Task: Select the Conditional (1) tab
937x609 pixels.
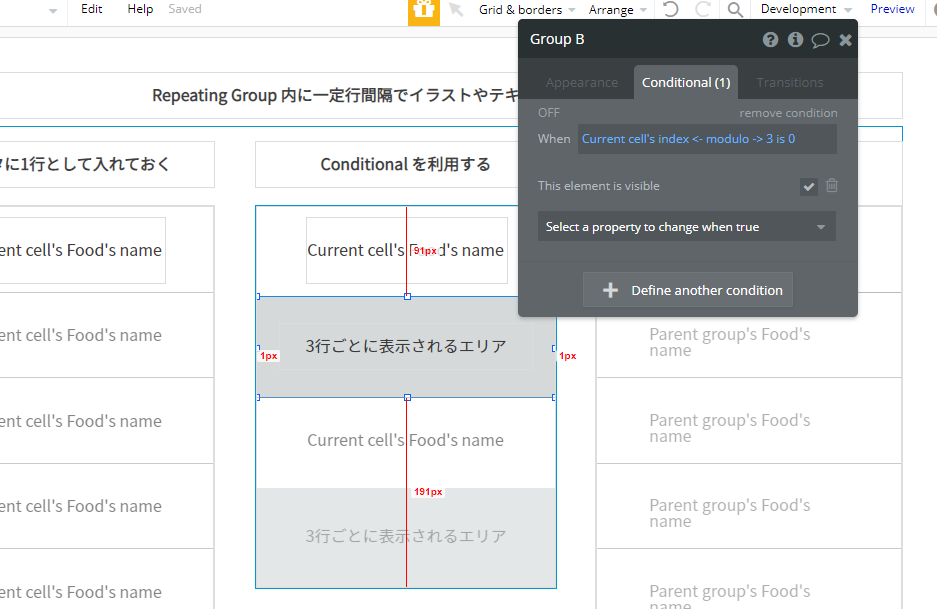Action: click(x=686, y=82)
